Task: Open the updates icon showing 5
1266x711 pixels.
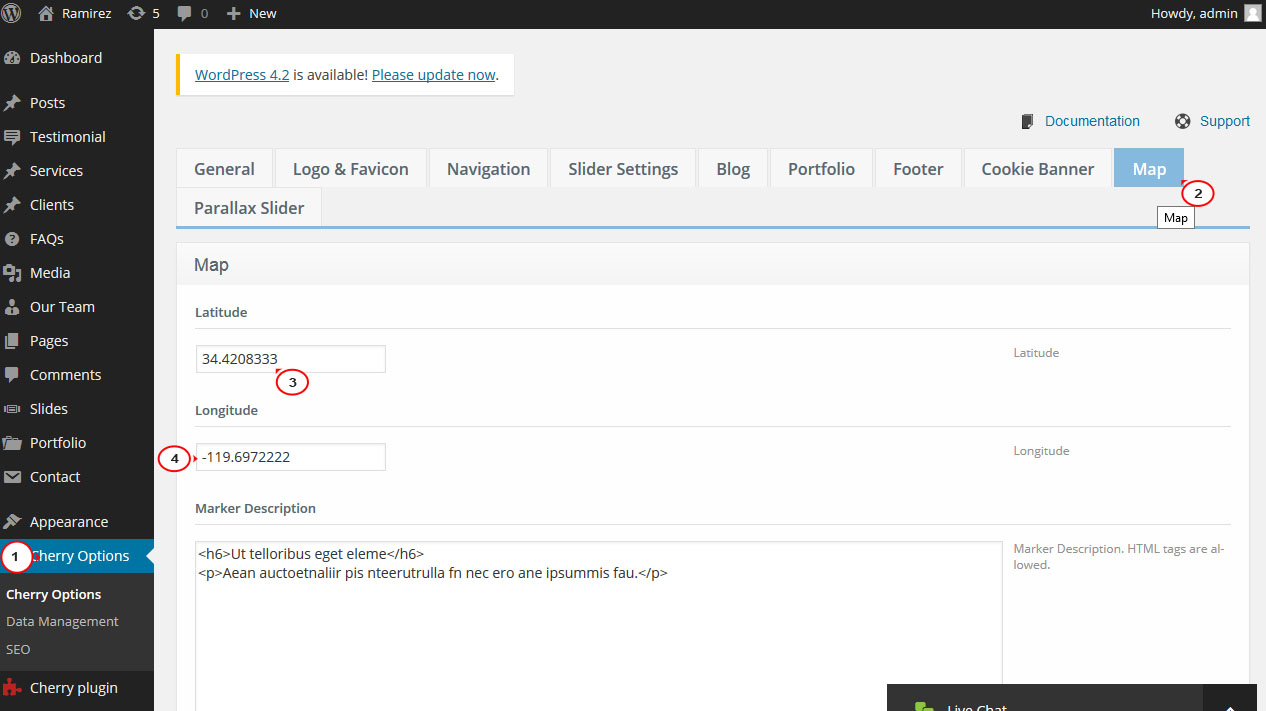Action: point(136,14)
